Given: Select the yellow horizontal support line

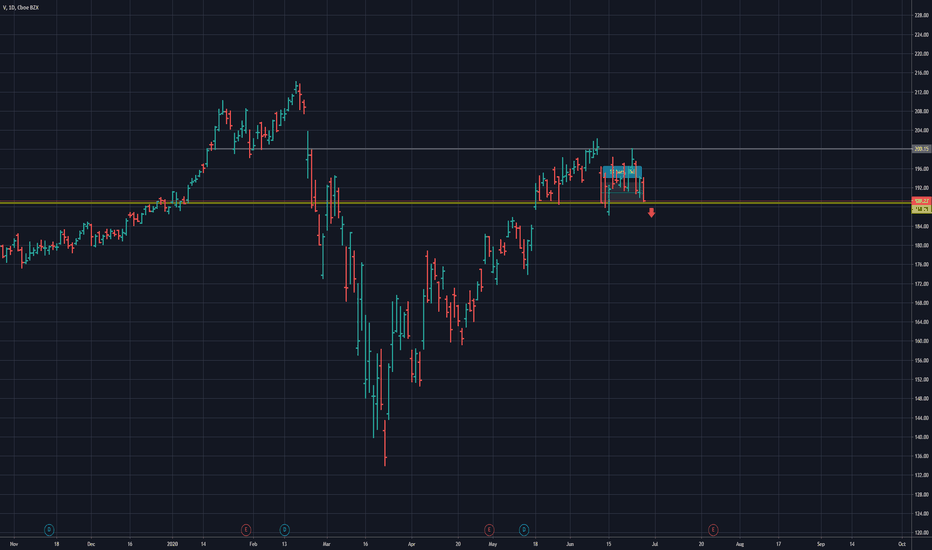Looking at the screenshot, I should click(455, 203).
